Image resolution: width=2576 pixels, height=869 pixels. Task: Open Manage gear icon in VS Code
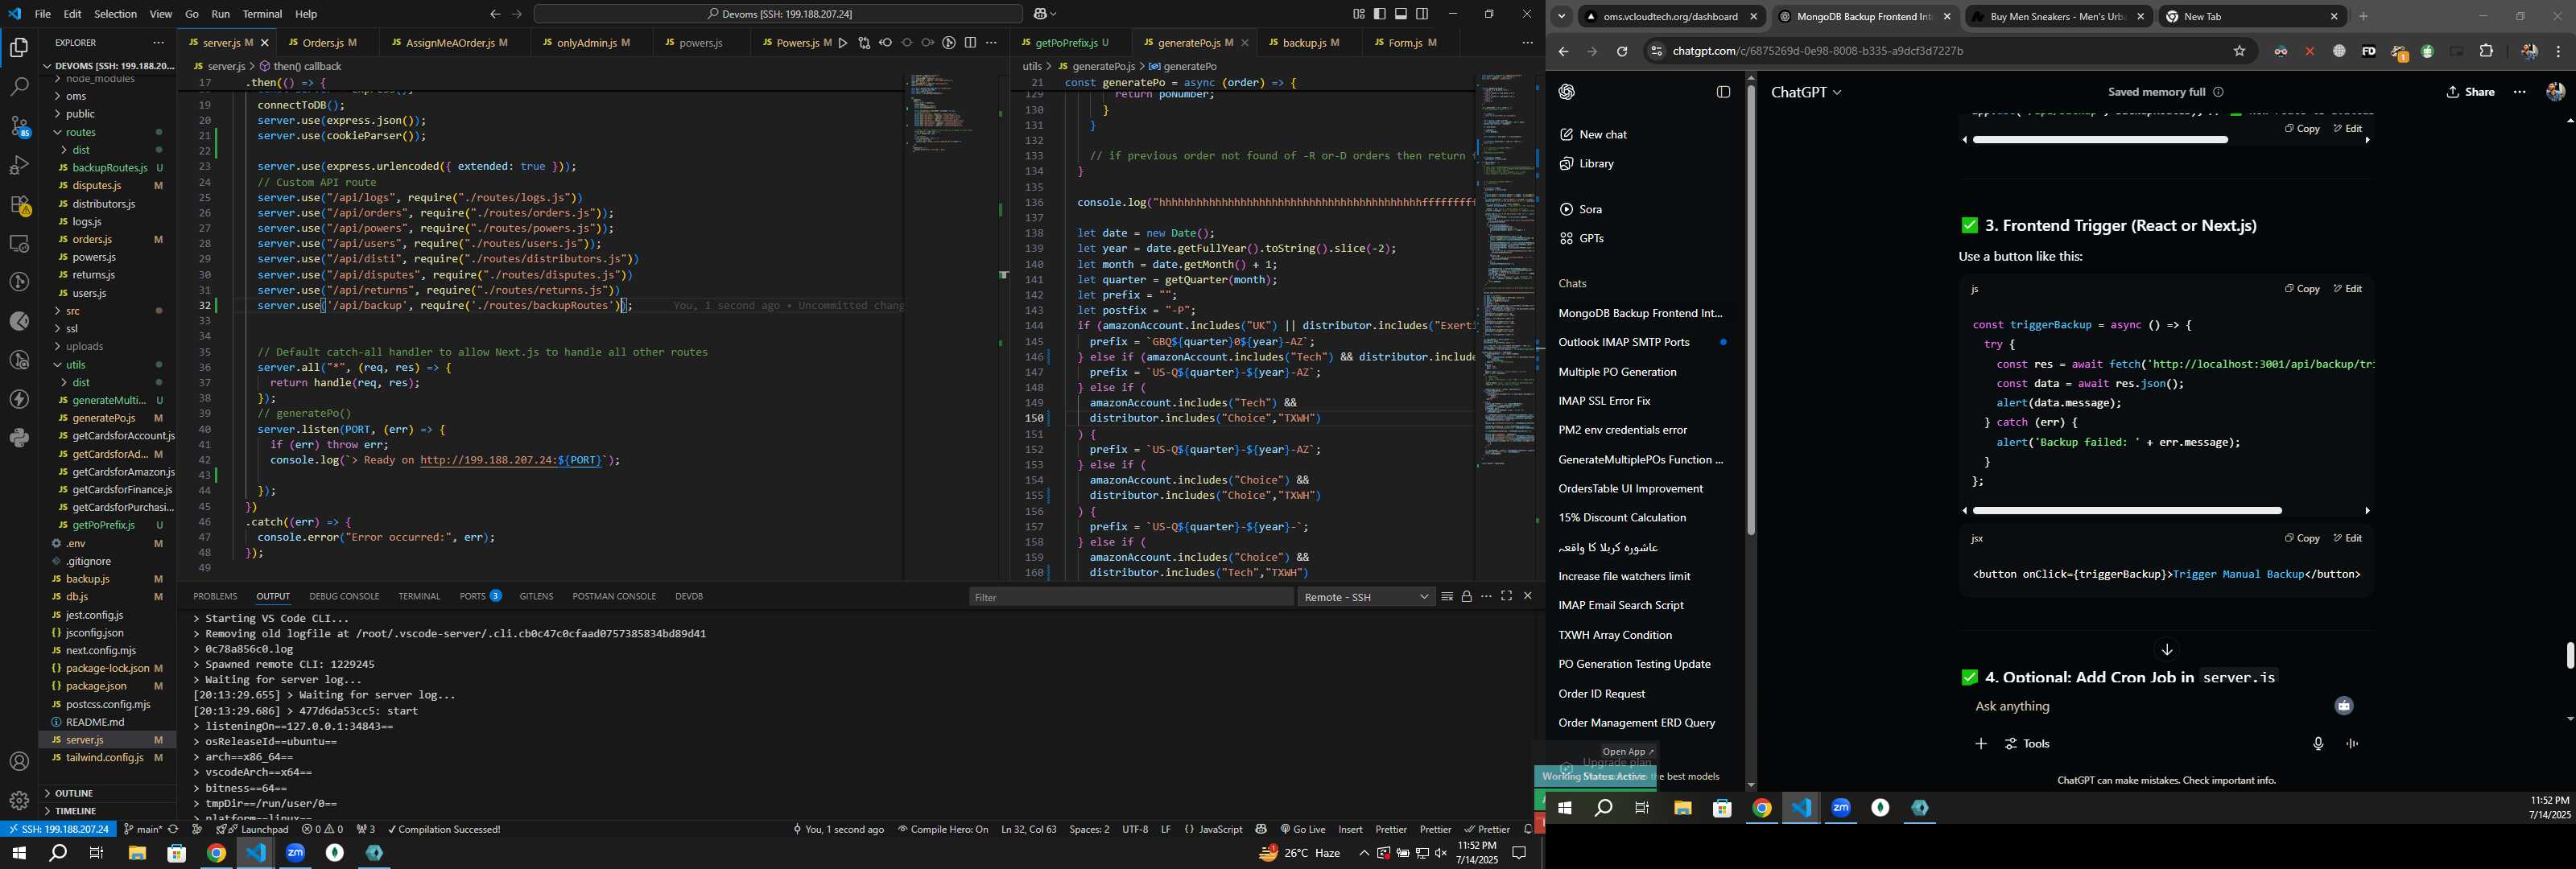(x=19, y=801)
